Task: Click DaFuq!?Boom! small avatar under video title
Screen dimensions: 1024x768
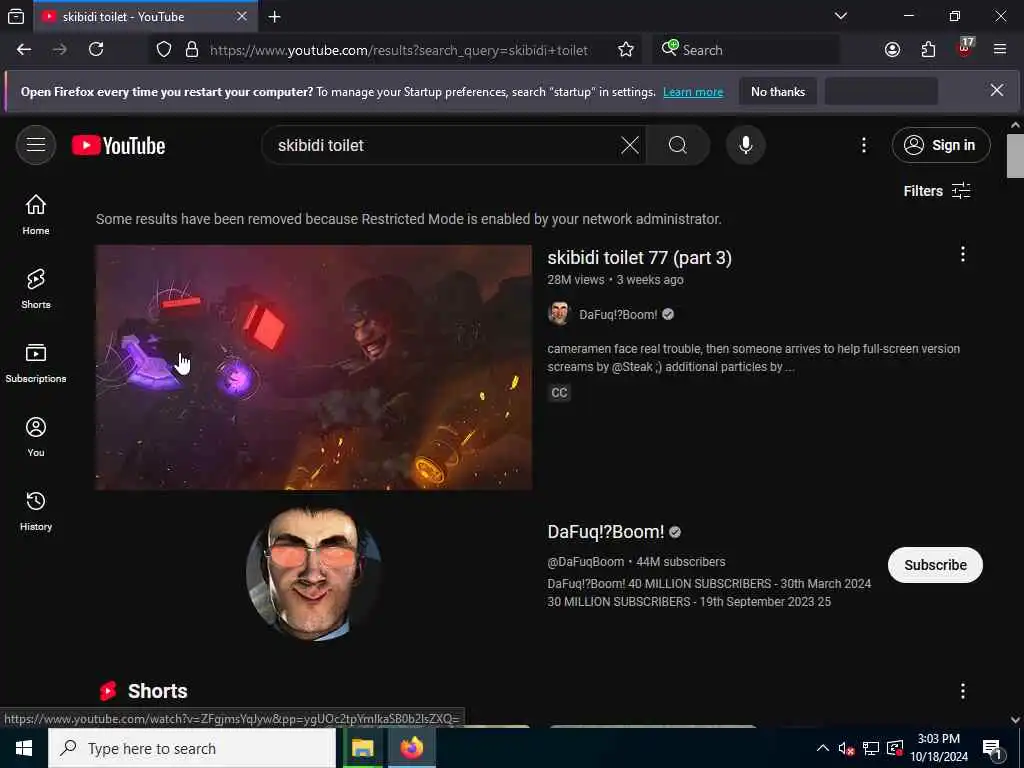Action: 559,314
